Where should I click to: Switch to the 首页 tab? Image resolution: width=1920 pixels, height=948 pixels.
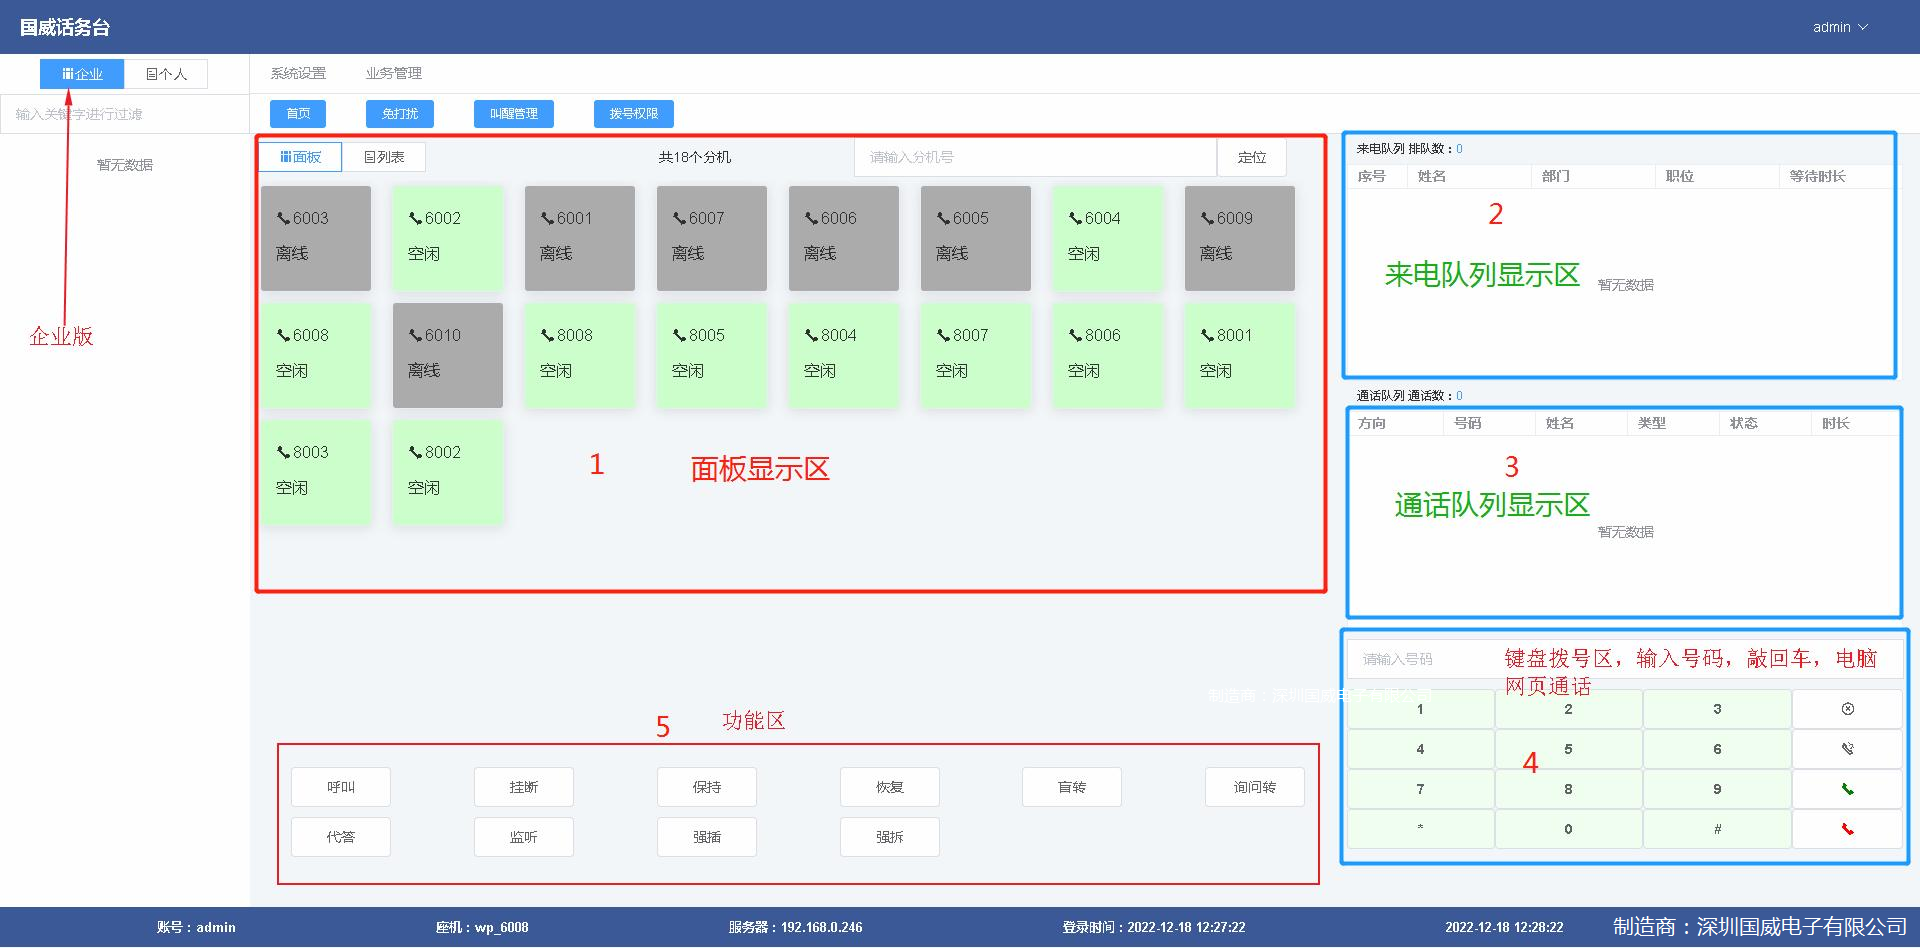[297, 113]
